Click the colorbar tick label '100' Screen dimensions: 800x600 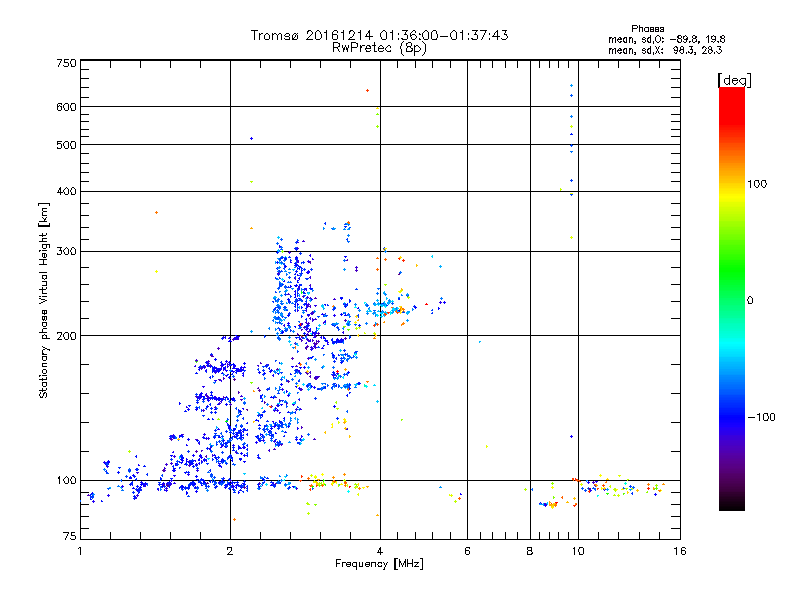click(757, 184)
